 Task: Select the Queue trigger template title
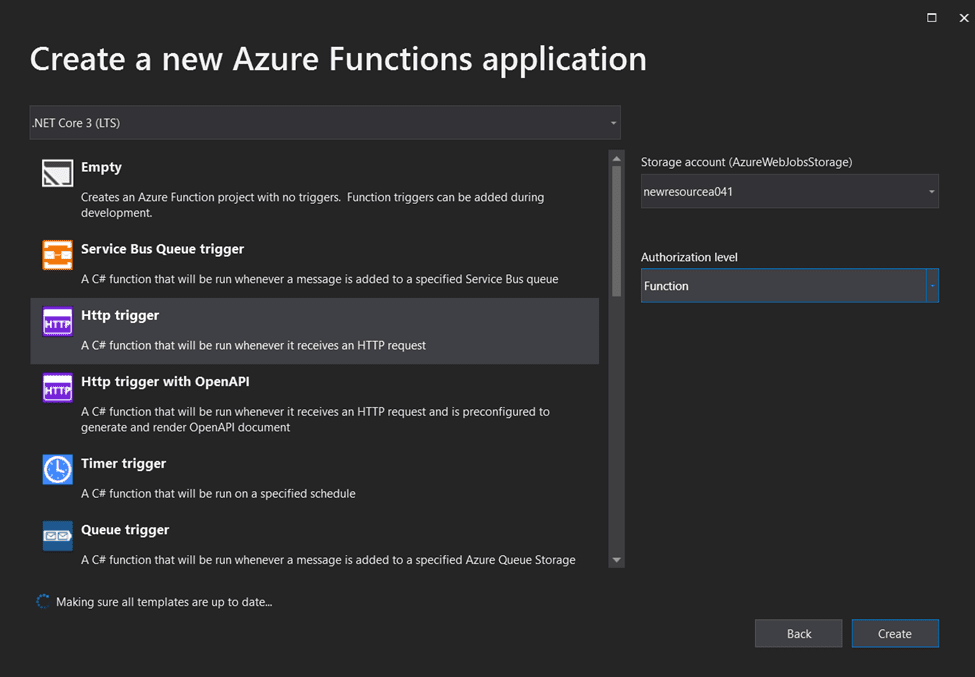pyautogui.click(x=125, y=530)
